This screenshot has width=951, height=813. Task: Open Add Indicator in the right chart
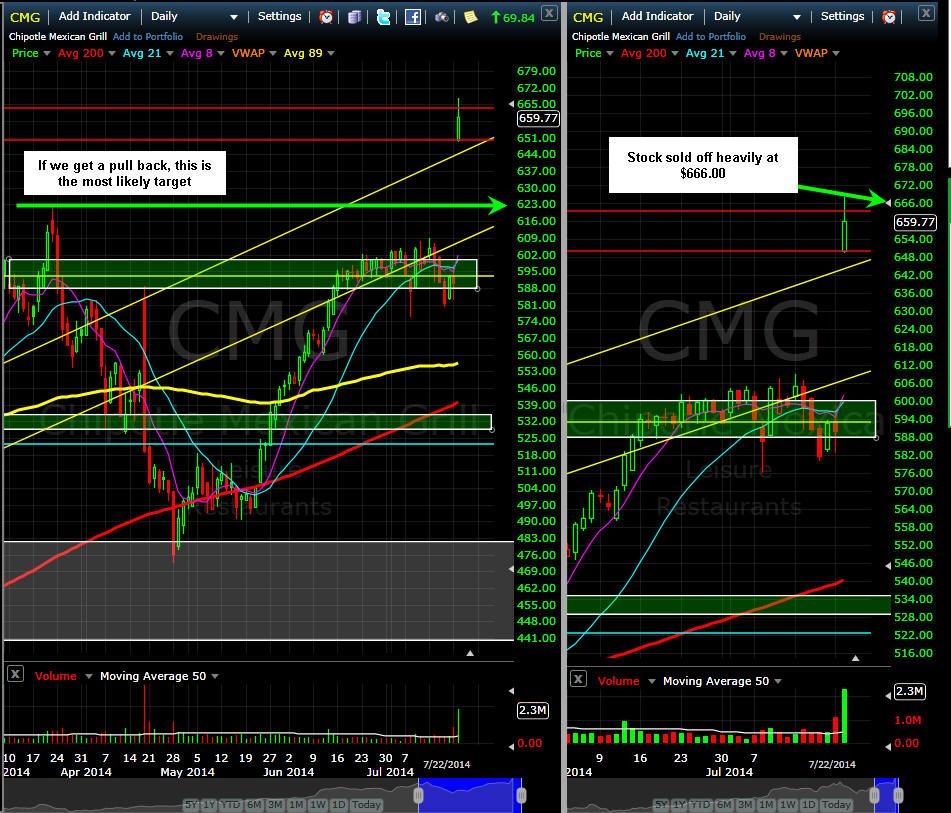pyautogui.click(x=657, y=16)
